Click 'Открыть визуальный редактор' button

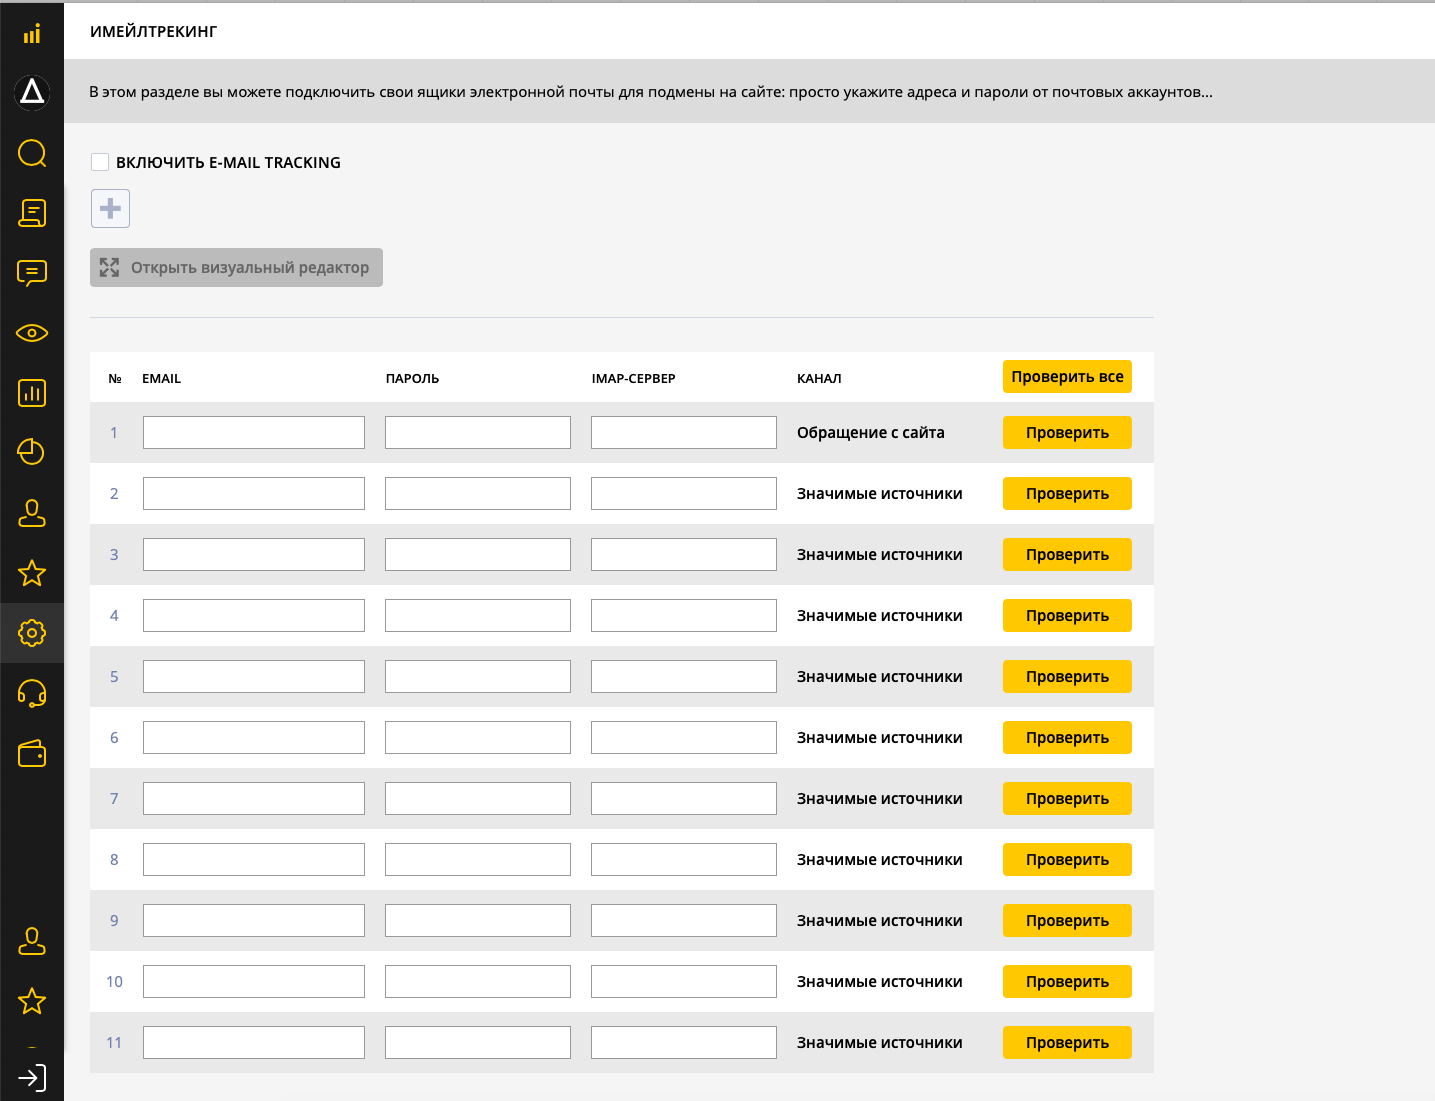click(236, 268)
